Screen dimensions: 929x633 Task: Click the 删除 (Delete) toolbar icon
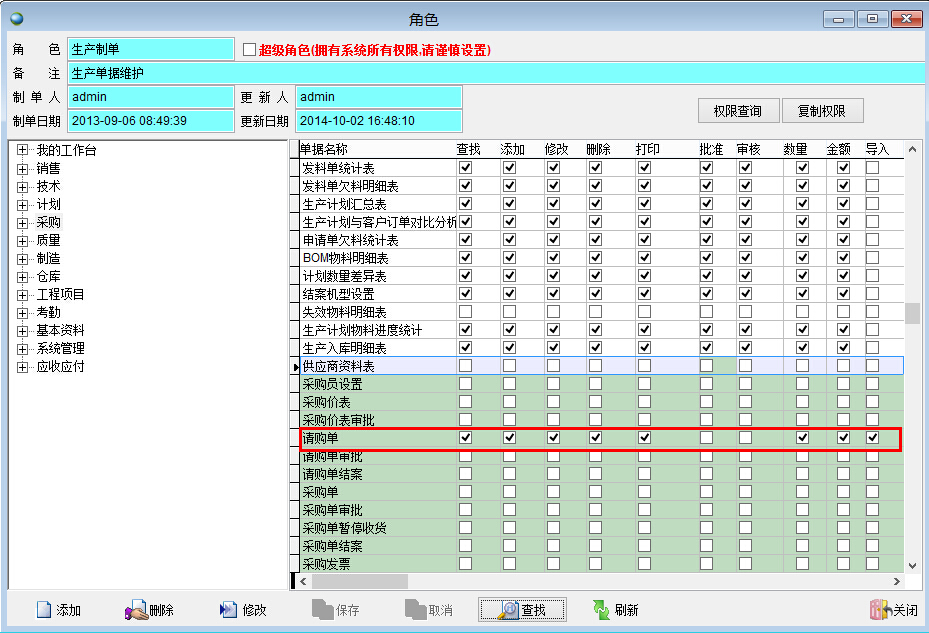(x=136, y=610)
